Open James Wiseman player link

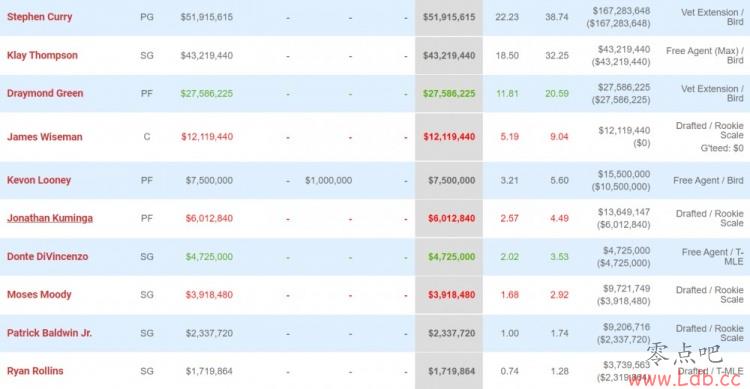tap(44, 137)
